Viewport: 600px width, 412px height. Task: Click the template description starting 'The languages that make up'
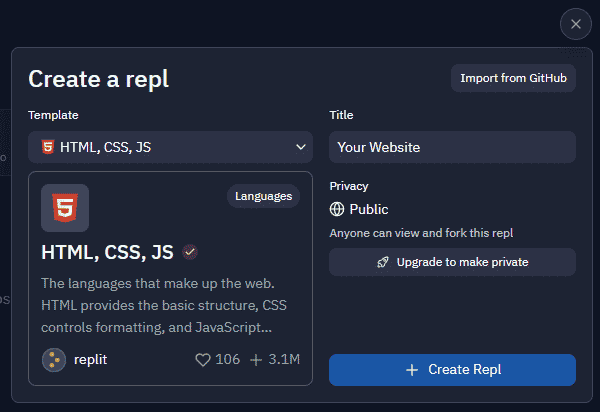(164, 305)
